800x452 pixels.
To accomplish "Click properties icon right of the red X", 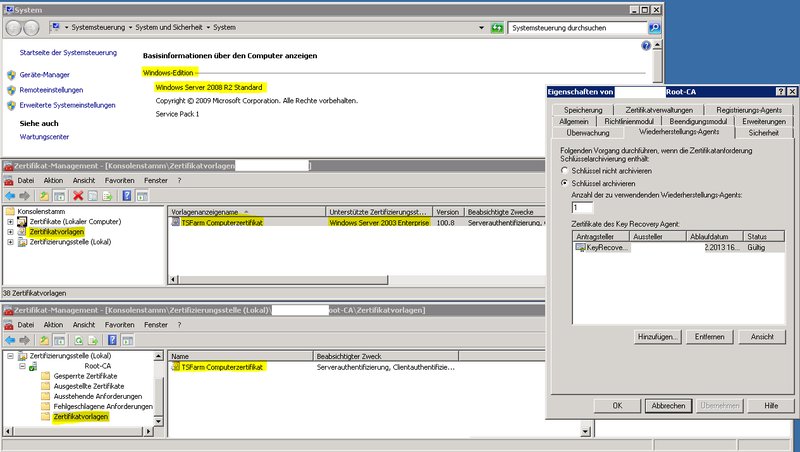I will tap(93, 196).
